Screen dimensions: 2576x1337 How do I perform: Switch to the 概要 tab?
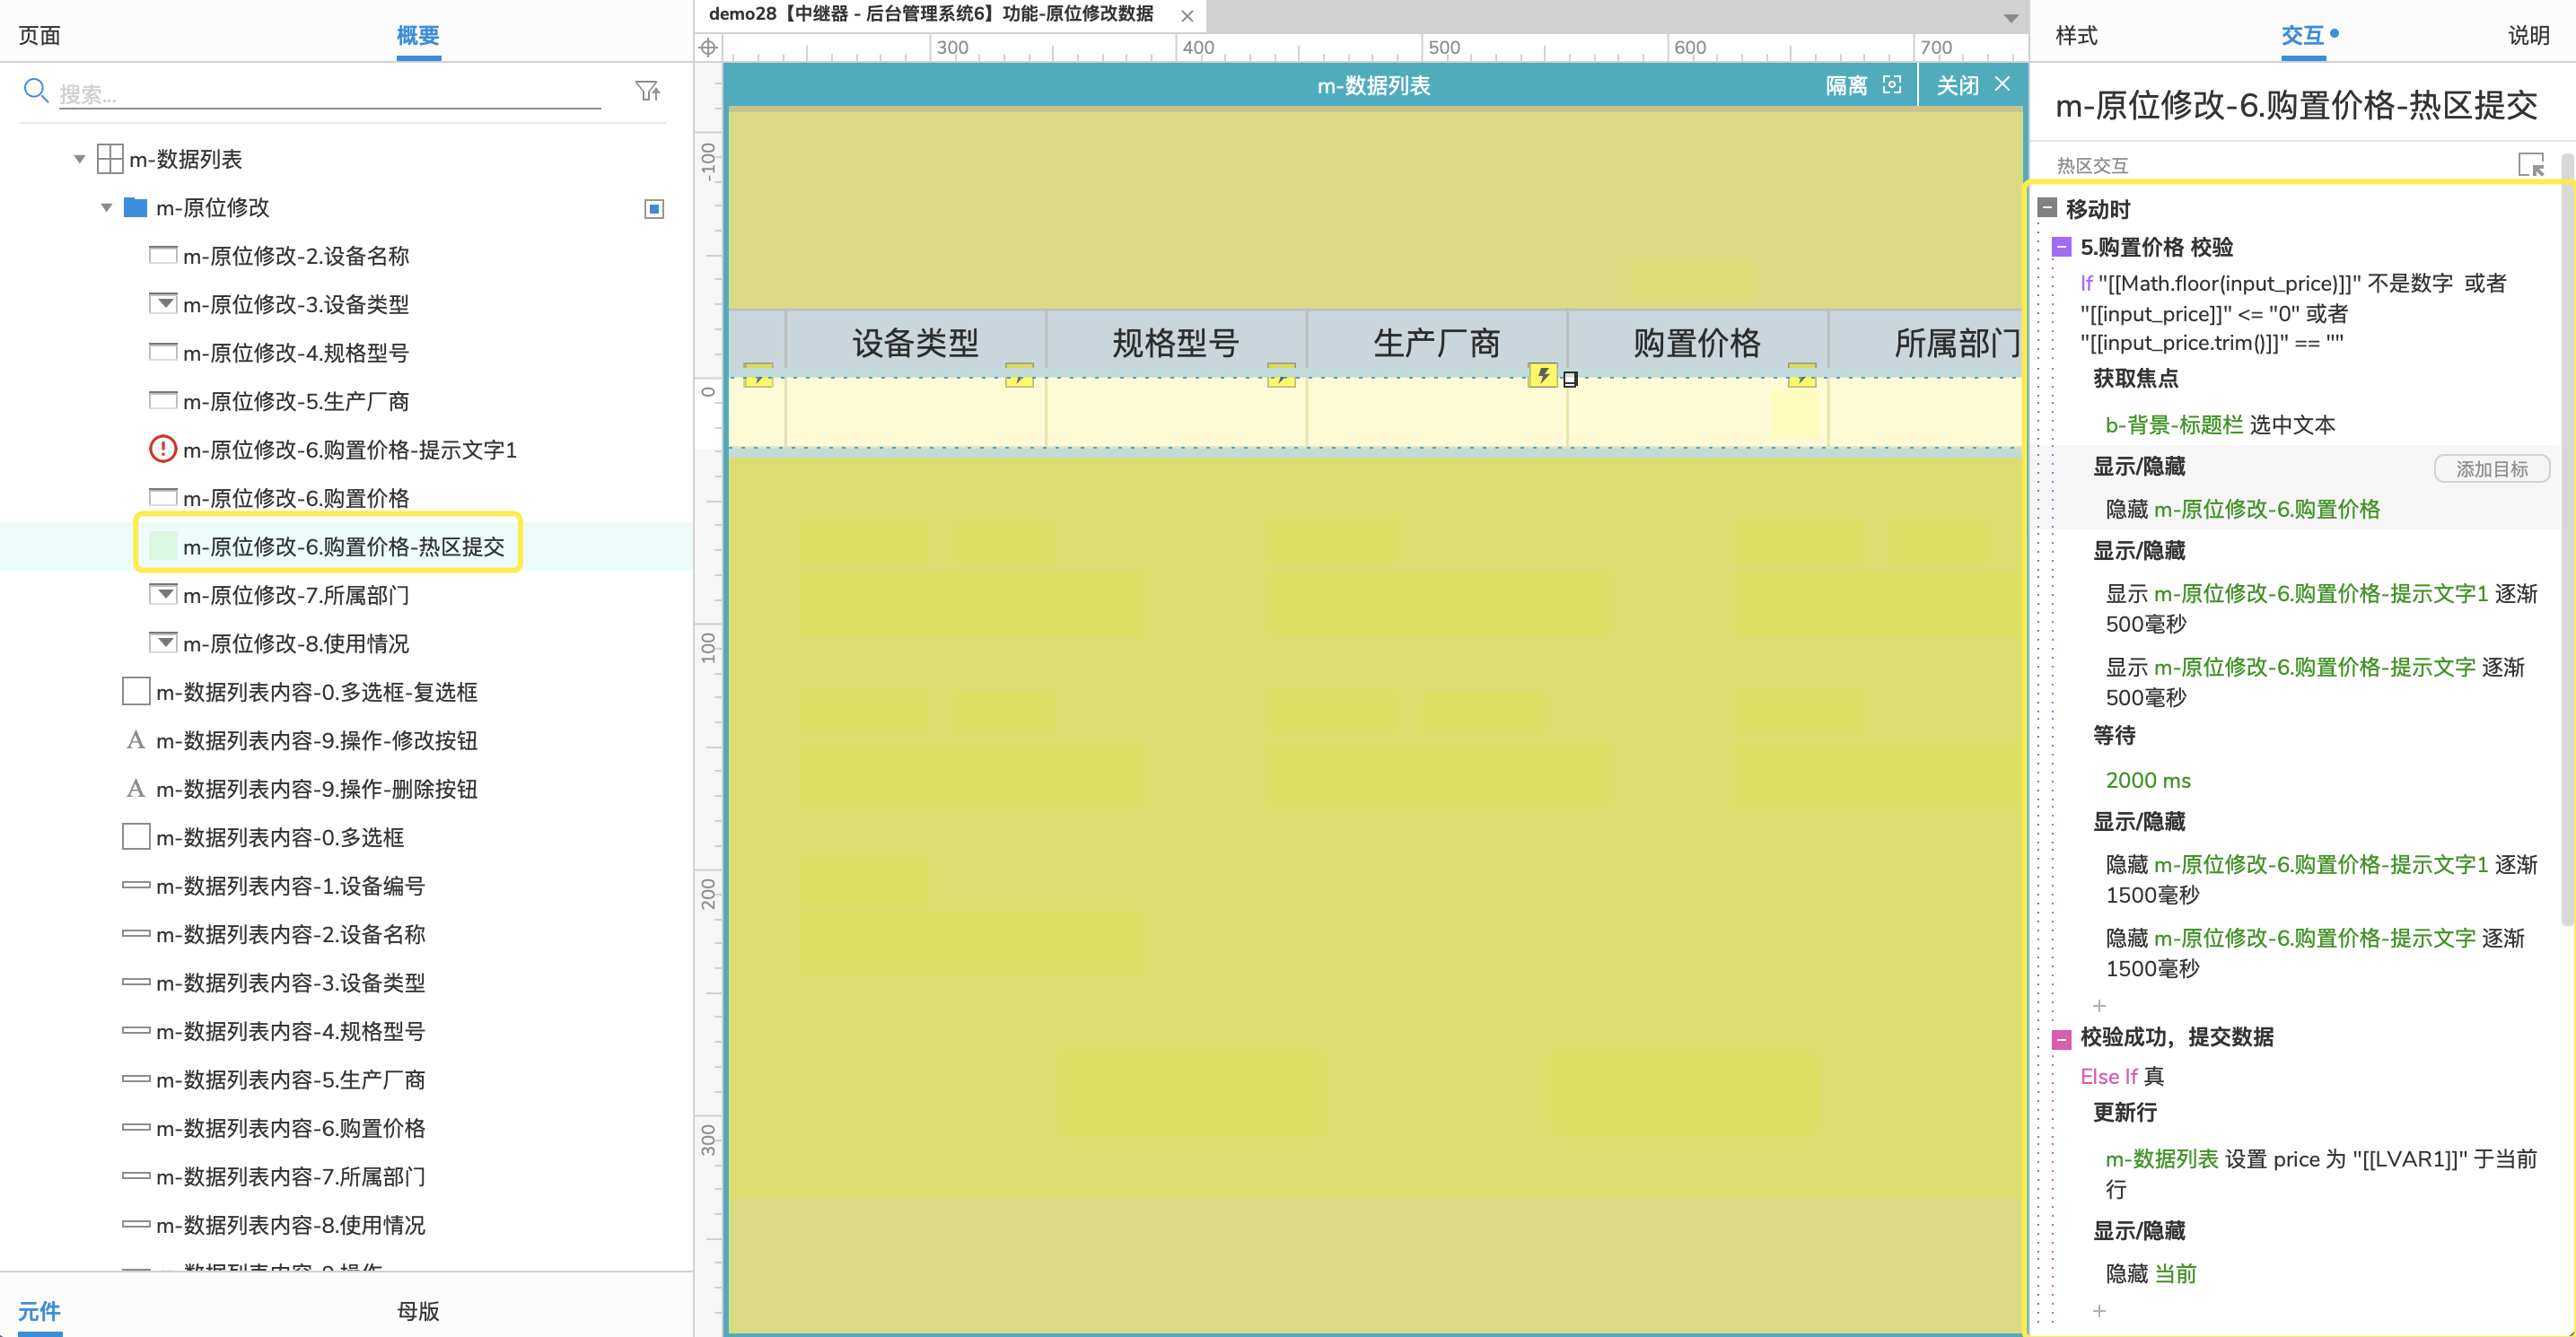pyautogui.click(x=418, y=36)
